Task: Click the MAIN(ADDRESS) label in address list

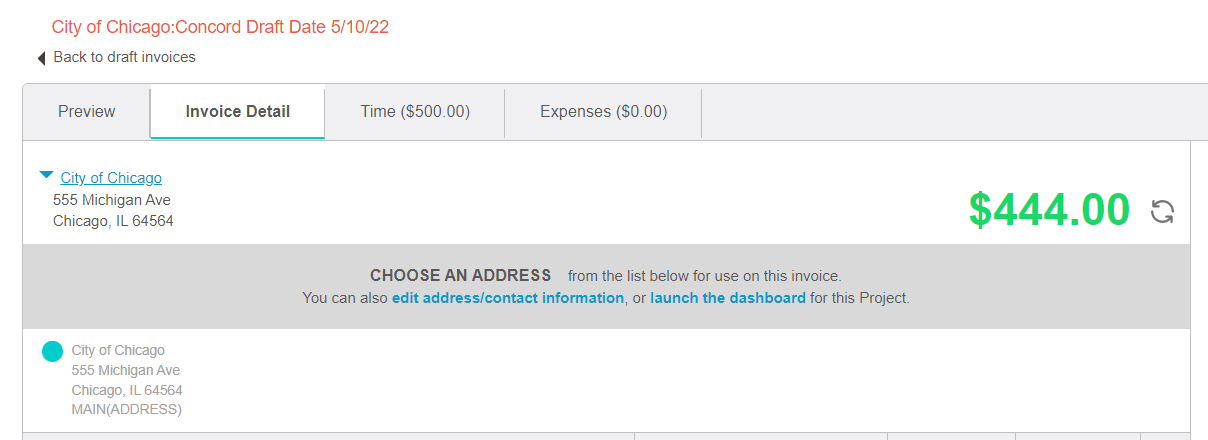Action: point(127,410)
